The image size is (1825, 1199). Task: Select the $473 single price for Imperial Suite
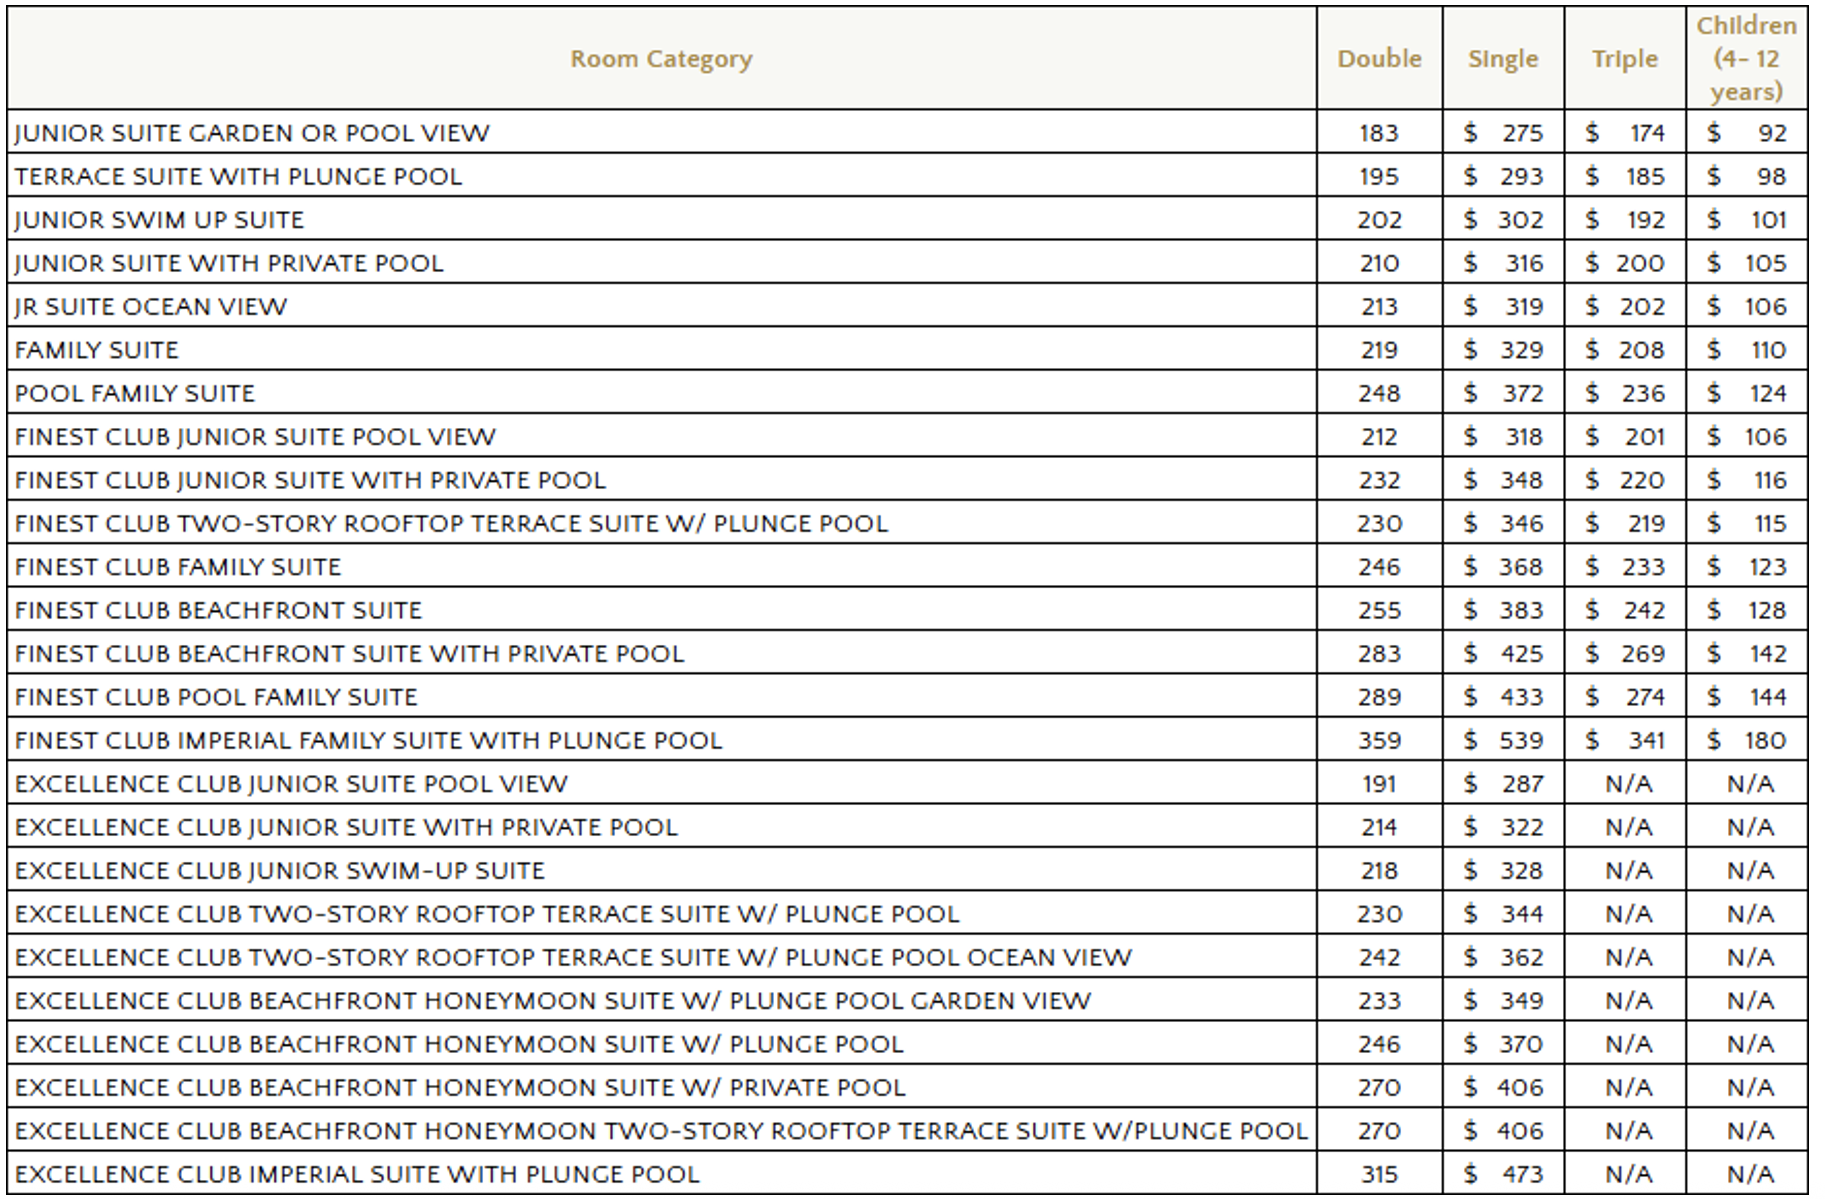click(x=1503, y=1175)
